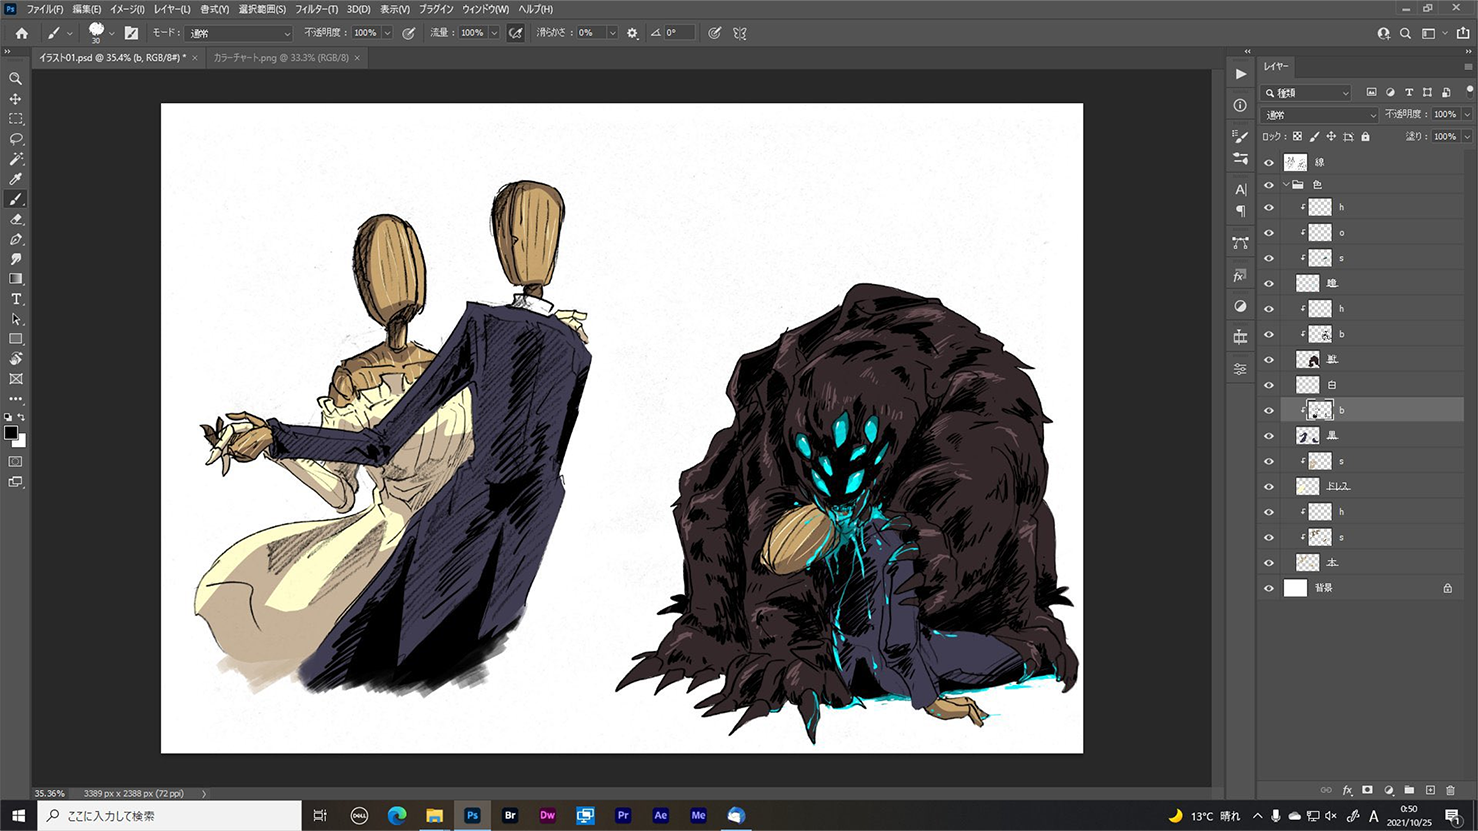Change the screen mode
This screenshot has width=1478, height=831.
(15, 482)
